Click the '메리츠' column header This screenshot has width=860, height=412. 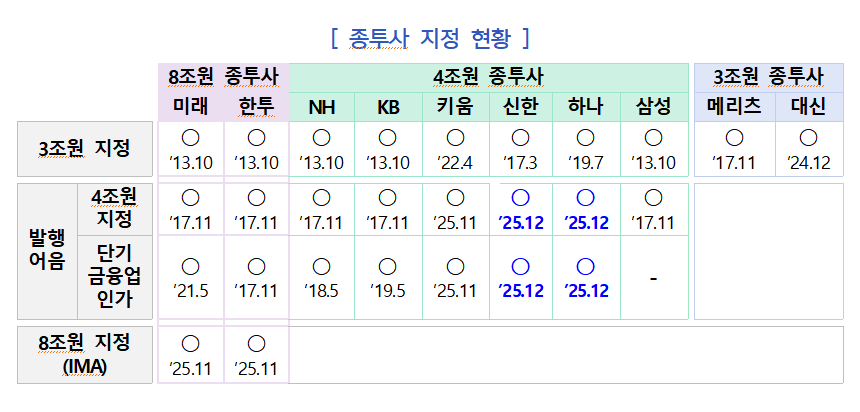(734, 106)
